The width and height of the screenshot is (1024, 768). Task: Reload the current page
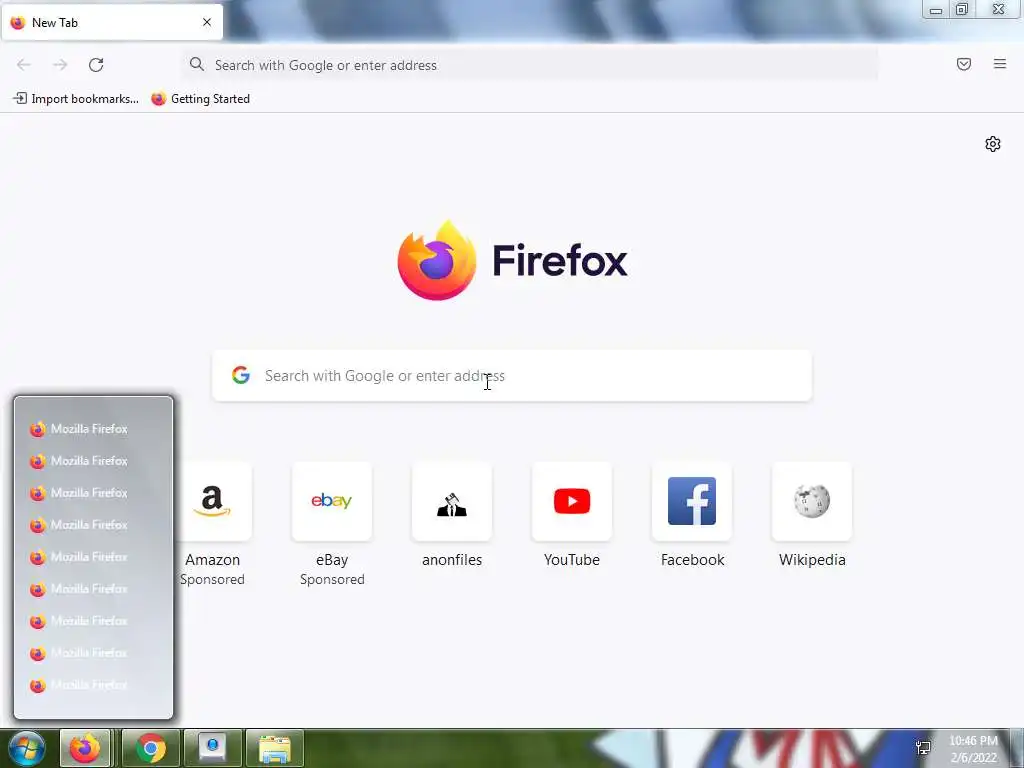(96, 65)
